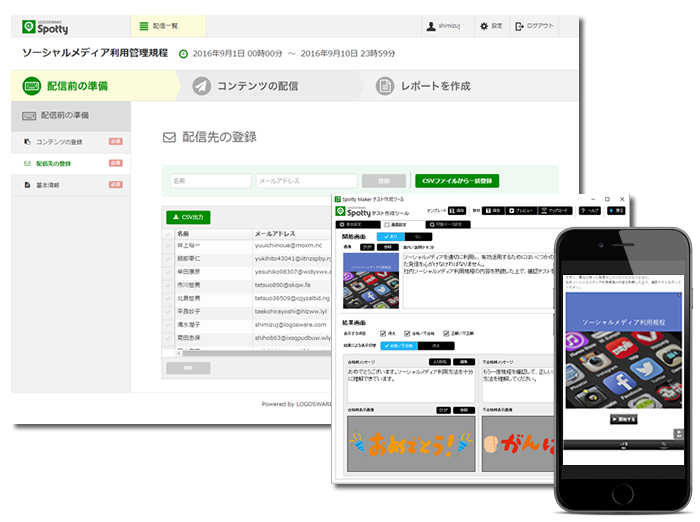The width and height of the screenshot is (700, 522).
Task: Click the メールアドレス input field
Action: [306, 181]
